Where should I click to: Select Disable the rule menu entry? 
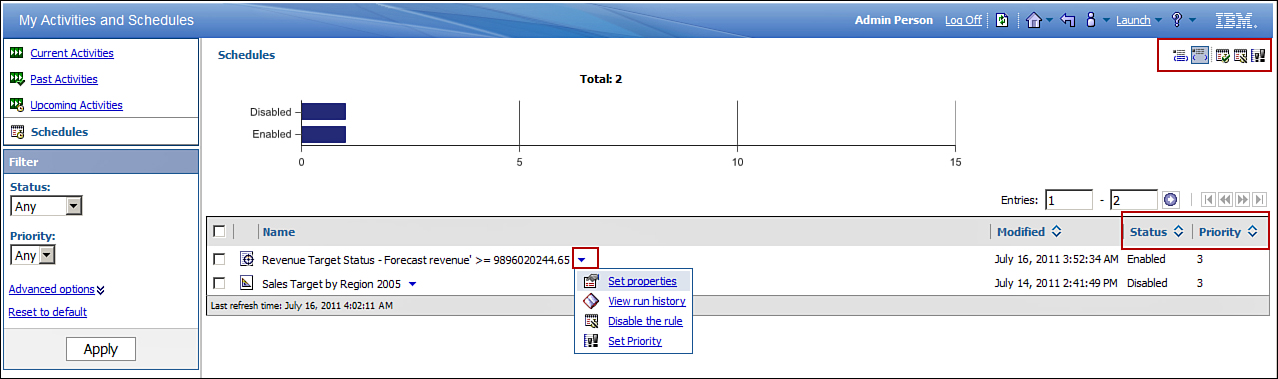click(645, 321)
